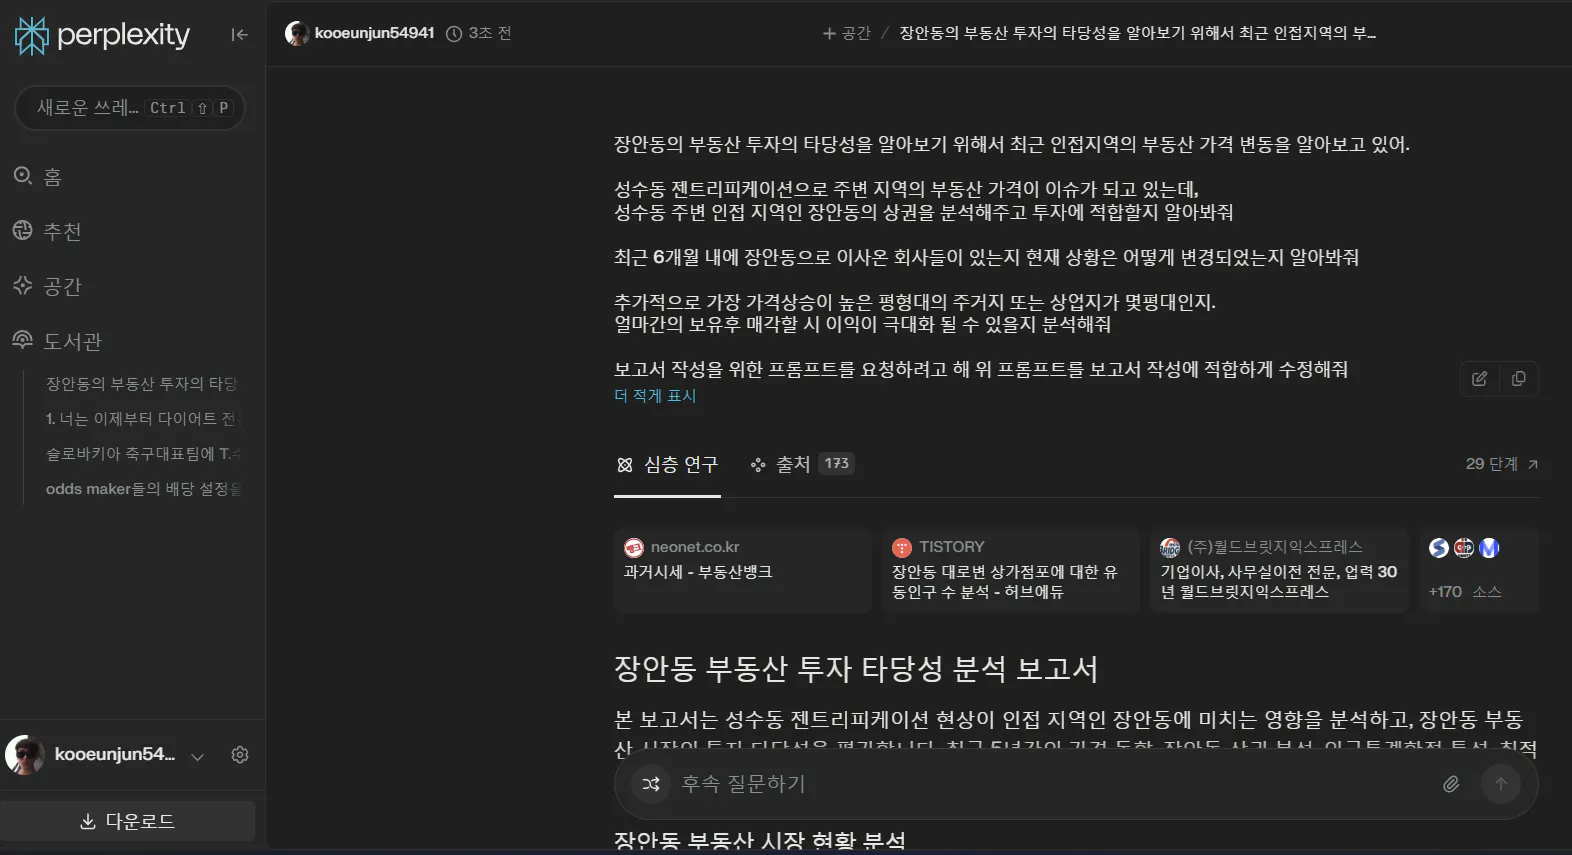Click kooeunjun54941 username in the header
The image size is (1572, 855).
tap(374, 33)
